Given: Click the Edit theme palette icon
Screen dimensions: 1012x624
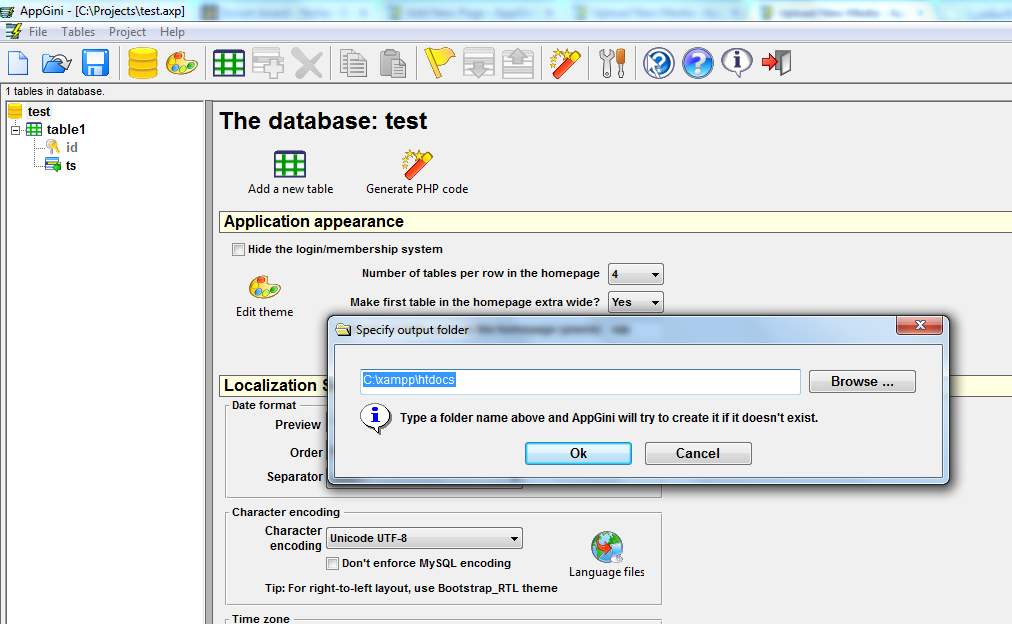Looking at the screenshot, I should click(265, 287).
